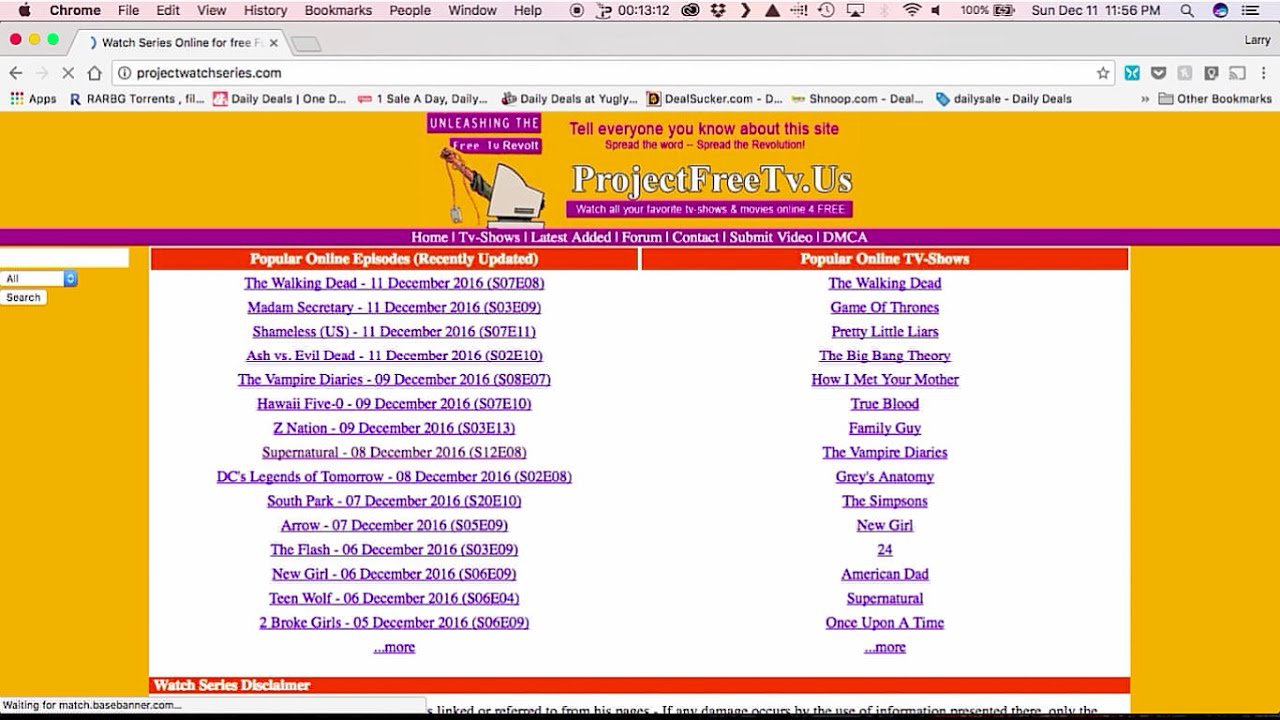Bookmark this page with the star icon

1103,73
